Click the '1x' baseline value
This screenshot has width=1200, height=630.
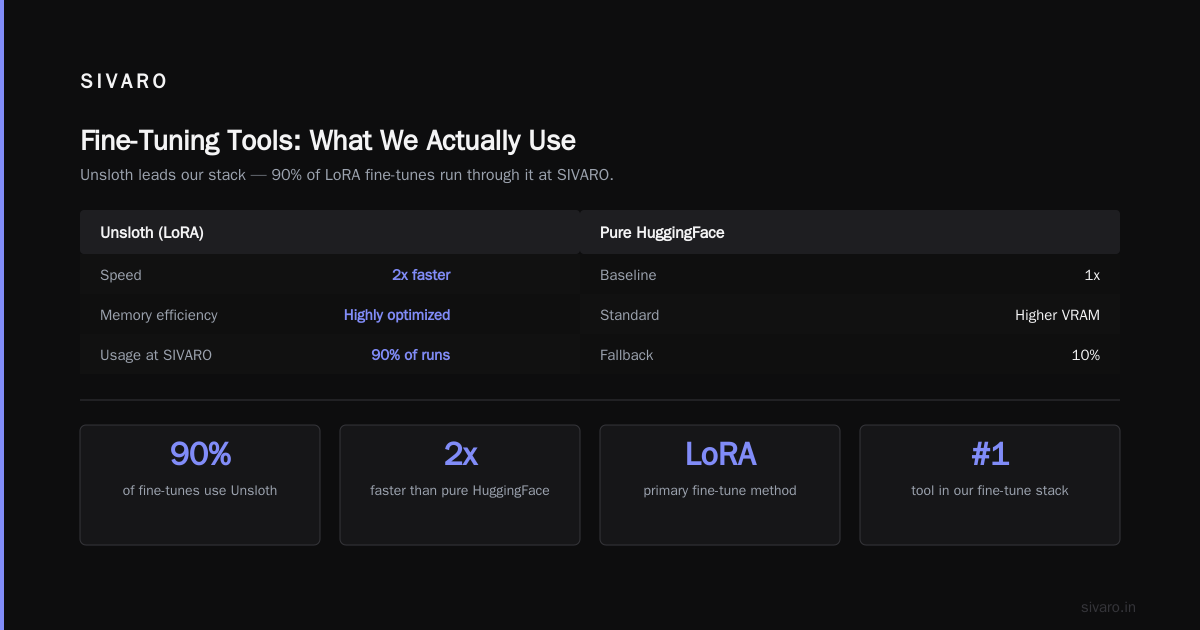1092,275
